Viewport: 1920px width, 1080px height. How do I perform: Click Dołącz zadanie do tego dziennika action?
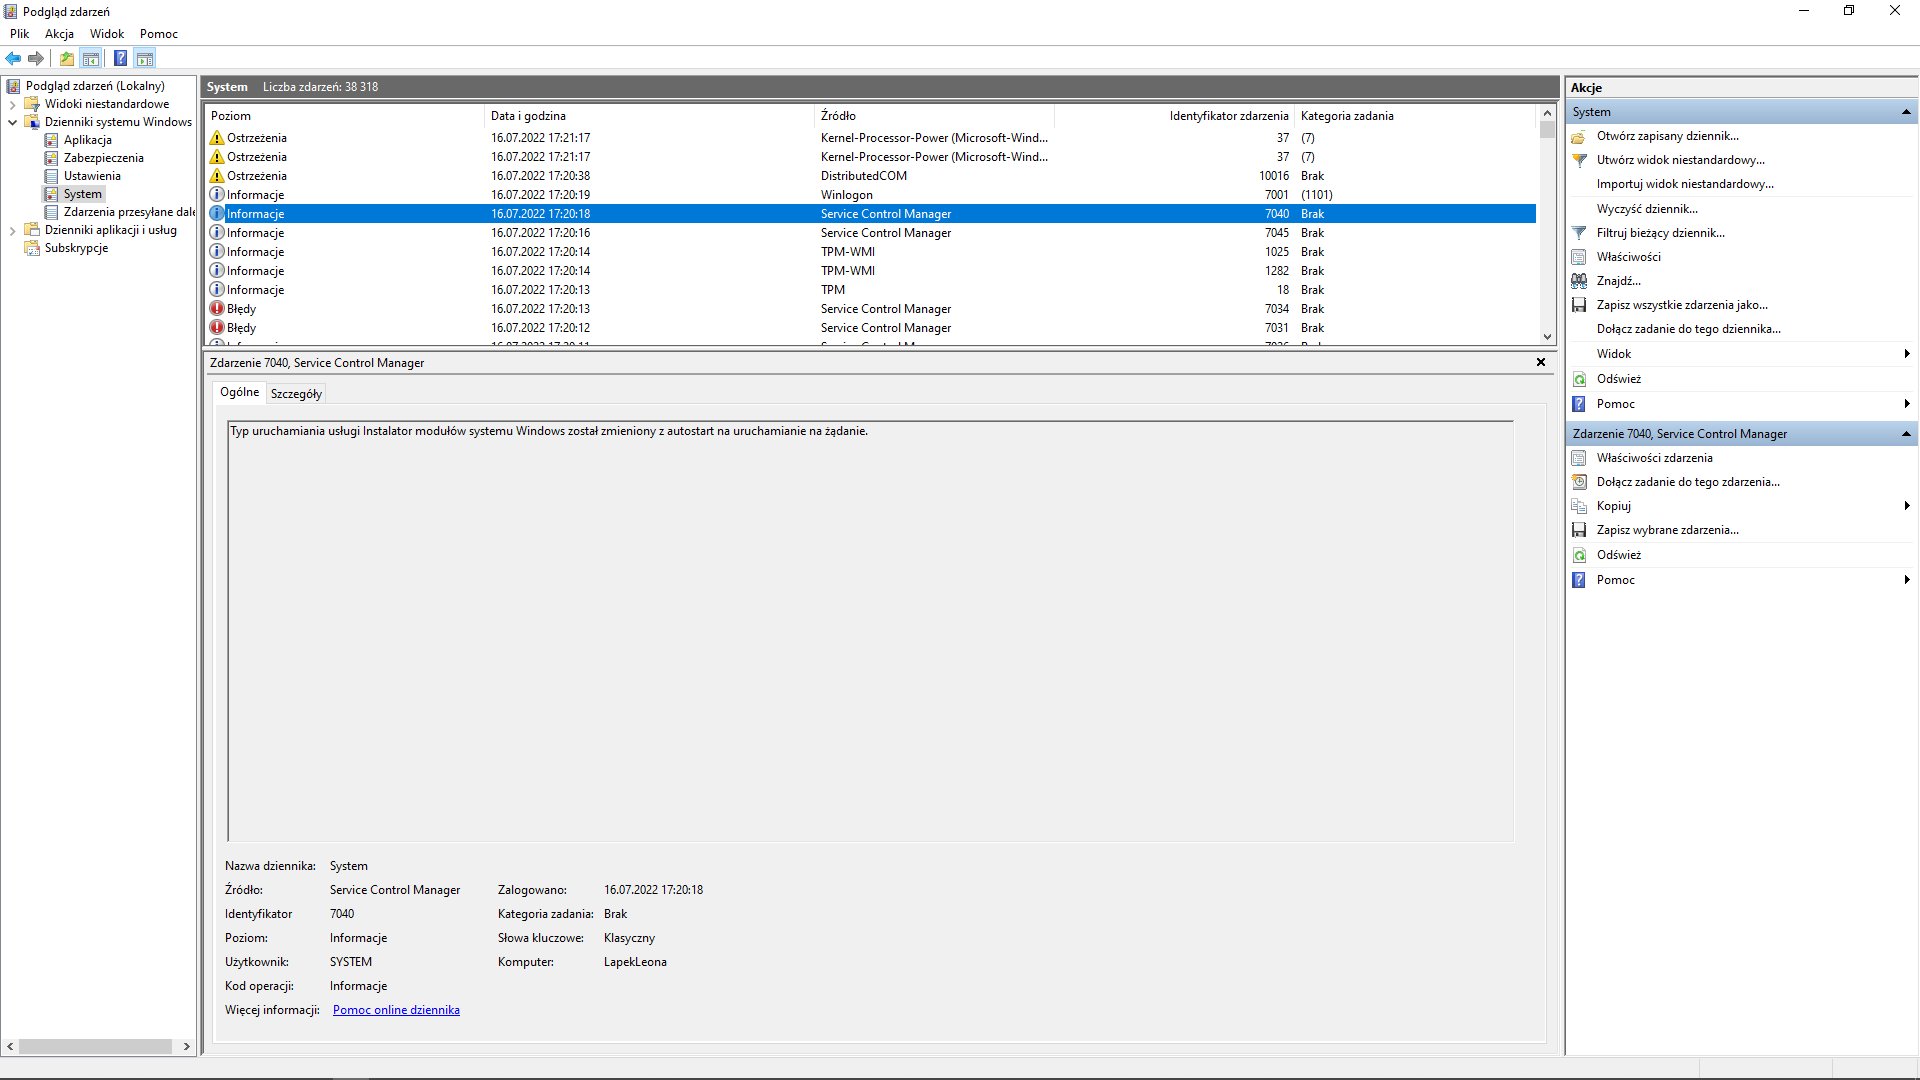[1688, 329]
